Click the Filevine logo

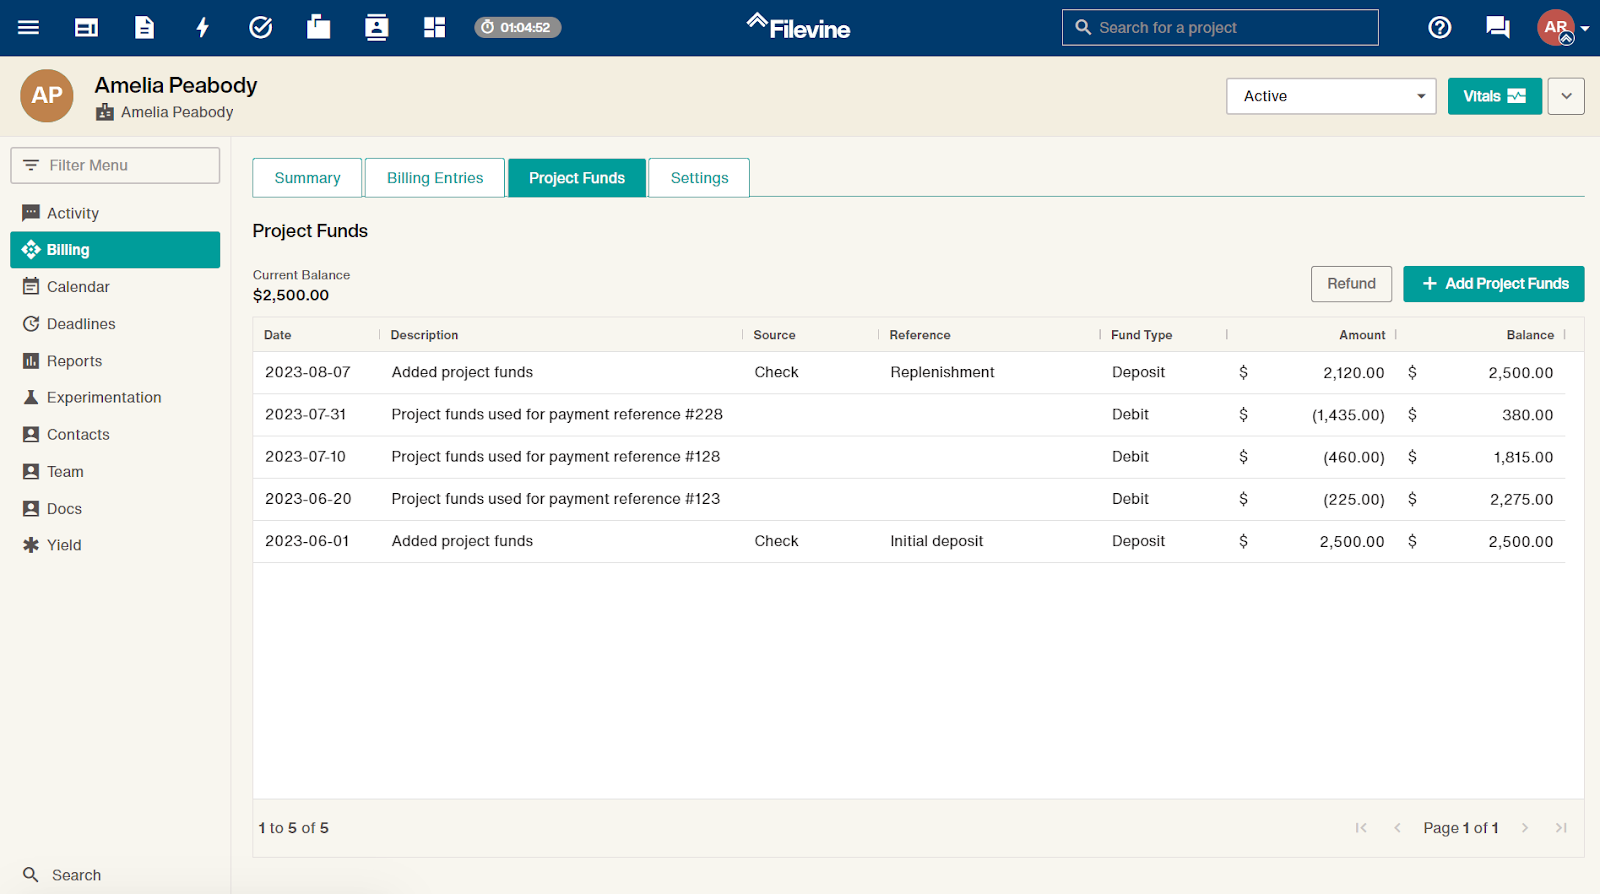tap(798, 27)
